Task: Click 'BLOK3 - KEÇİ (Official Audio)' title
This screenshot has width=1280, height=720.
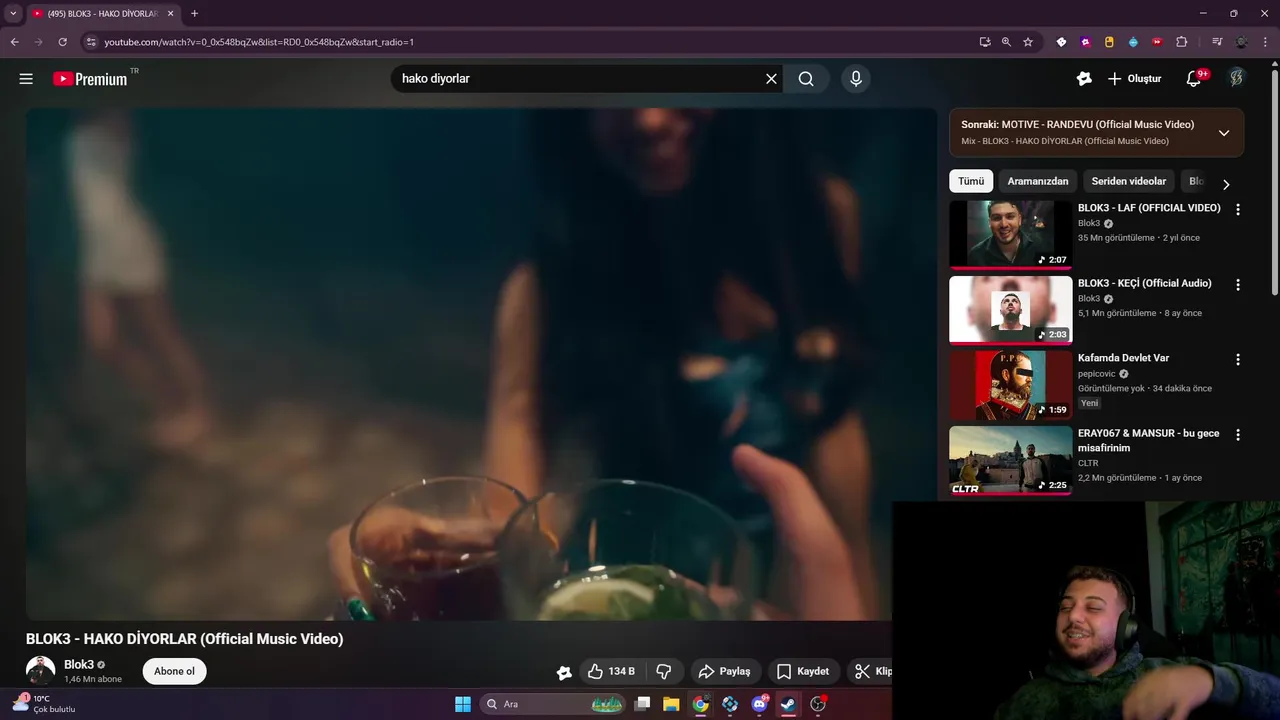Action: click(1145, 283)
